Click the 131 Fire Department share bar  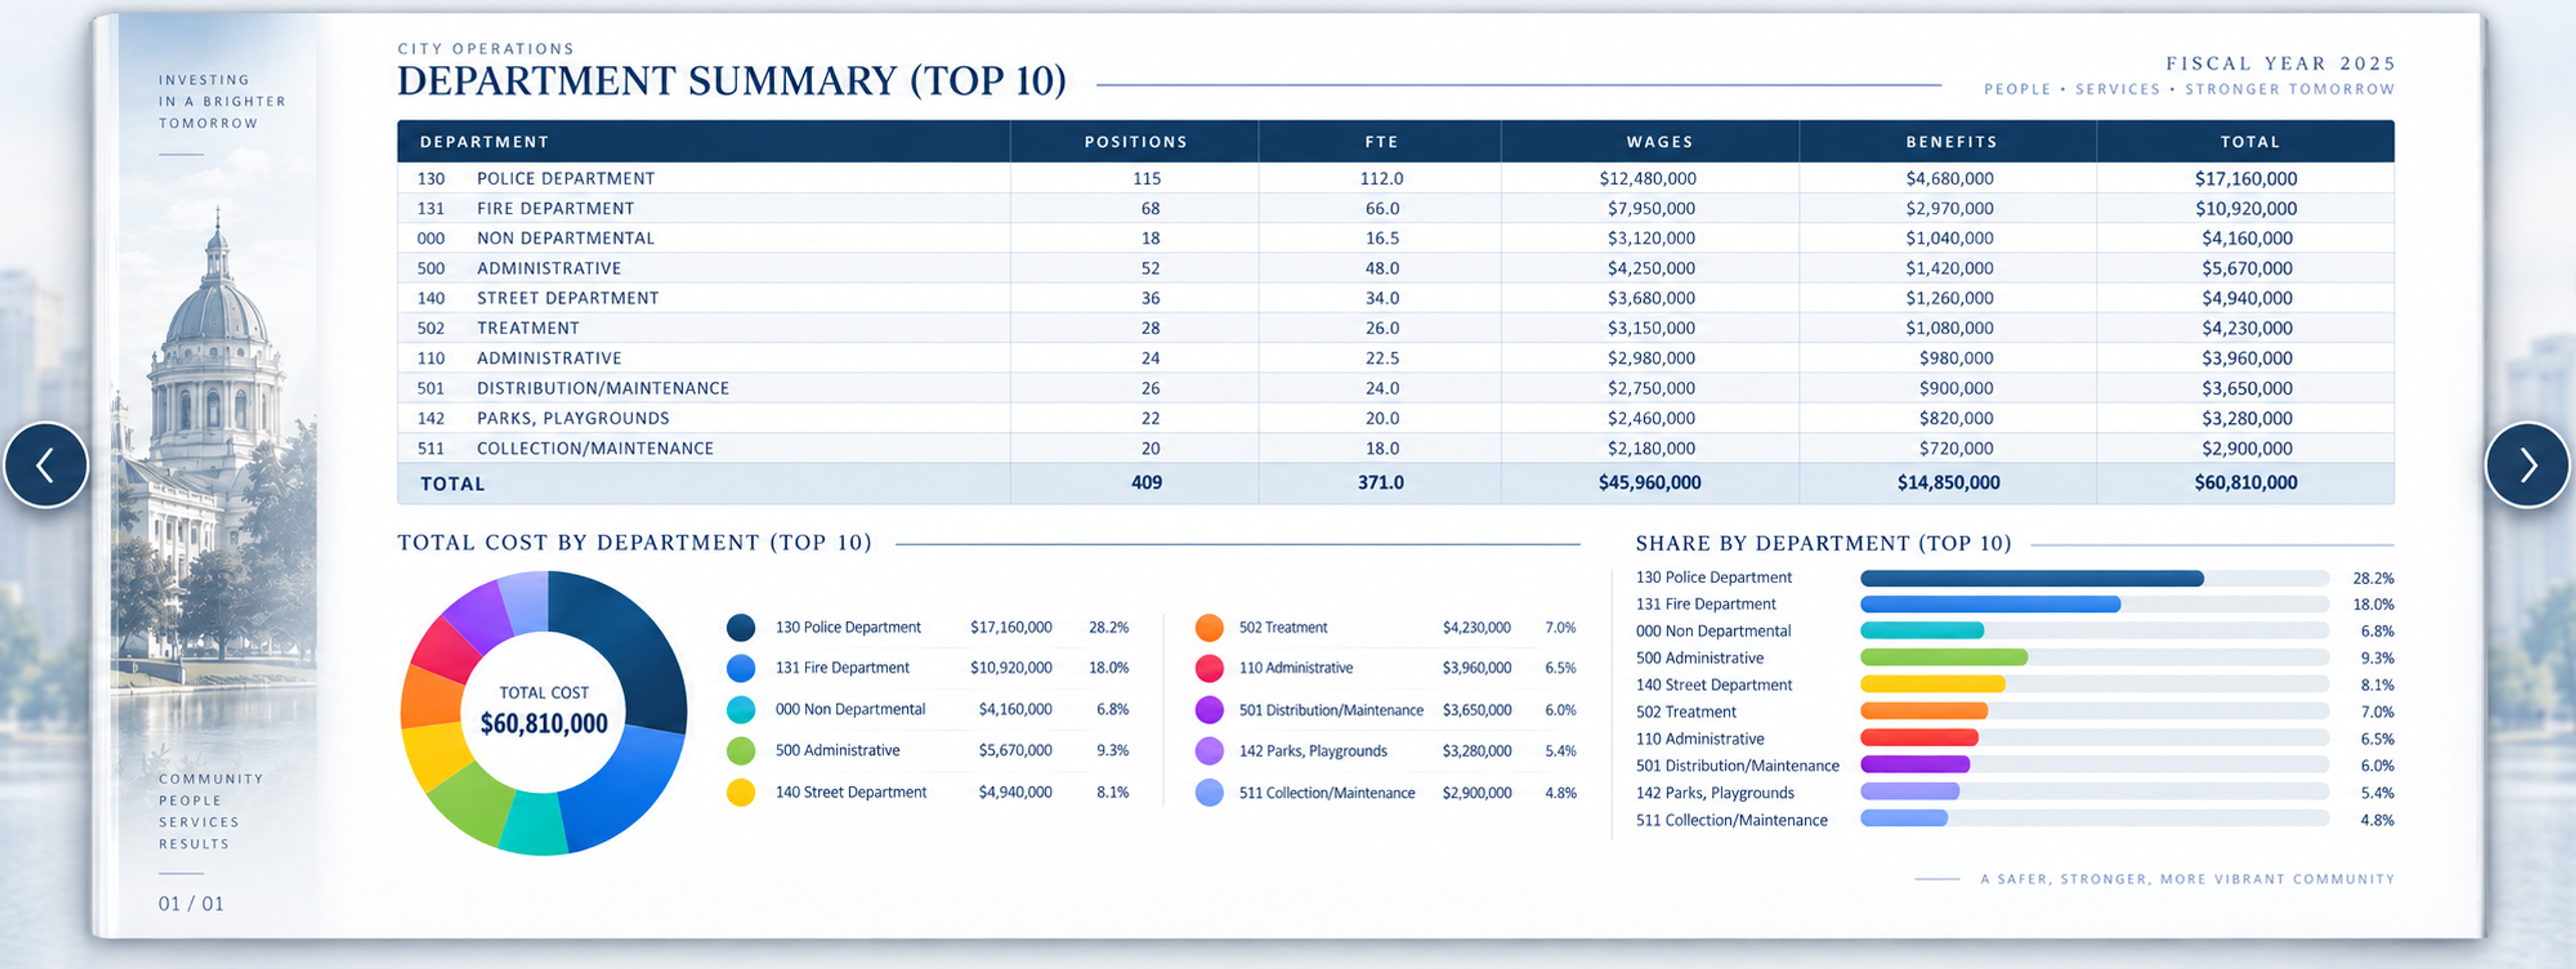1990,604
